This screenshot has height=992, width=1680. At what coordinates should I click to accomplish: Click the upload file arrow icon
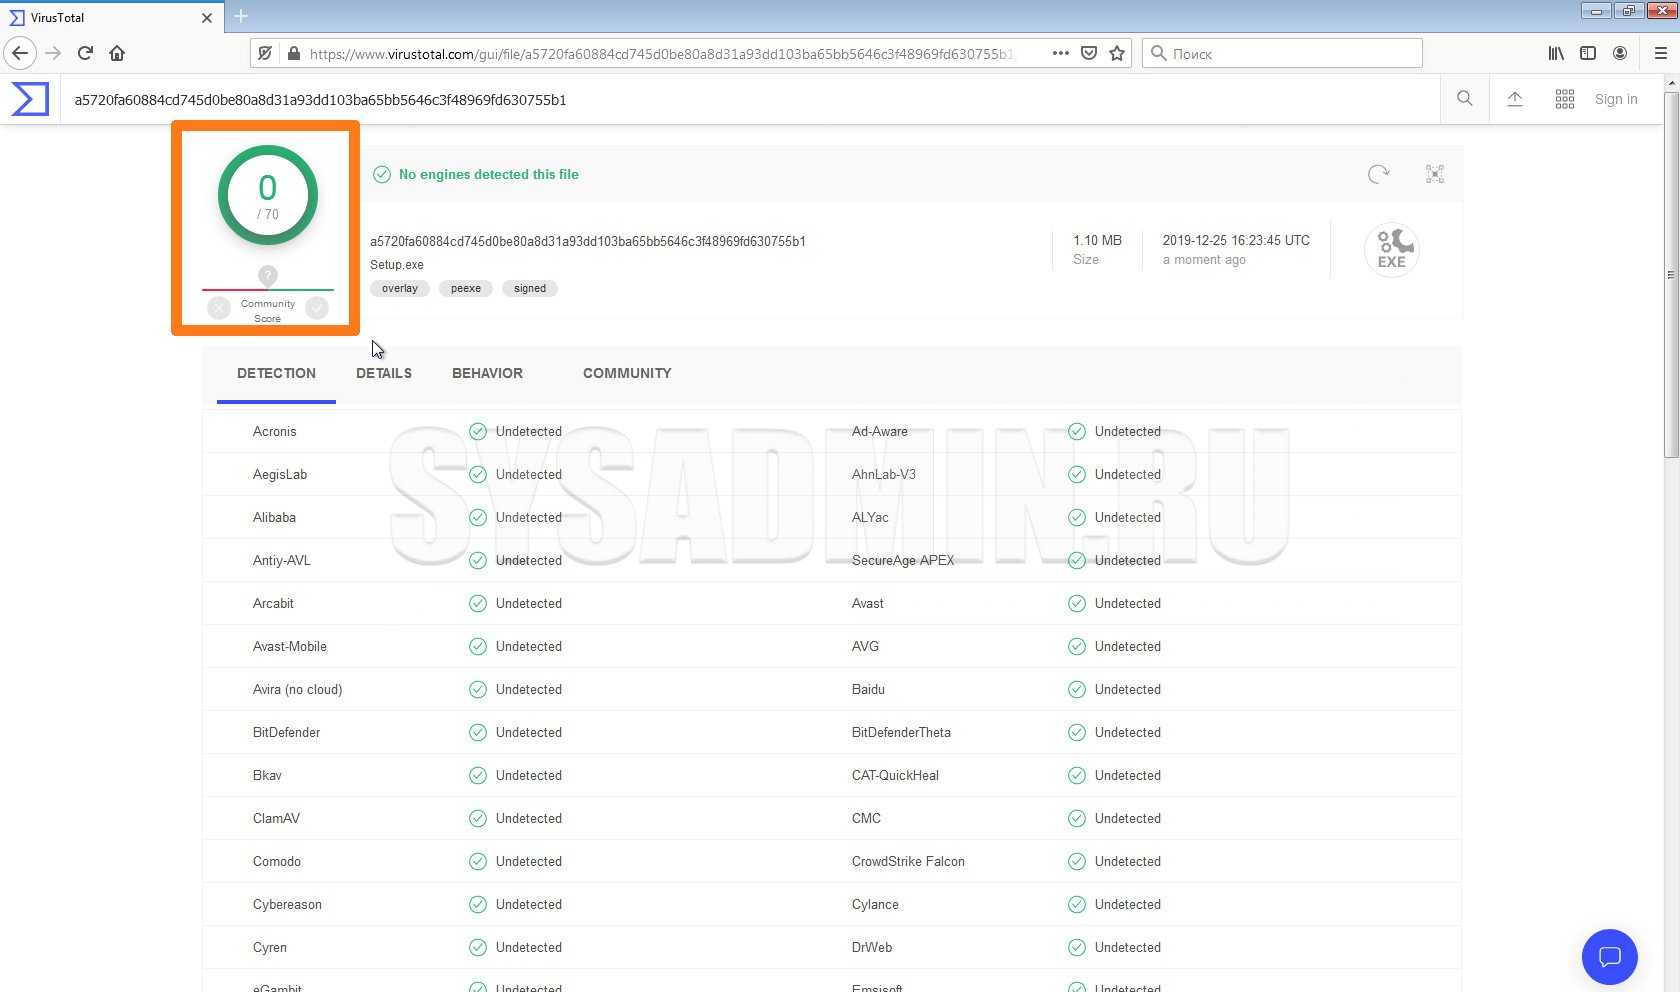click(1514, 99)
